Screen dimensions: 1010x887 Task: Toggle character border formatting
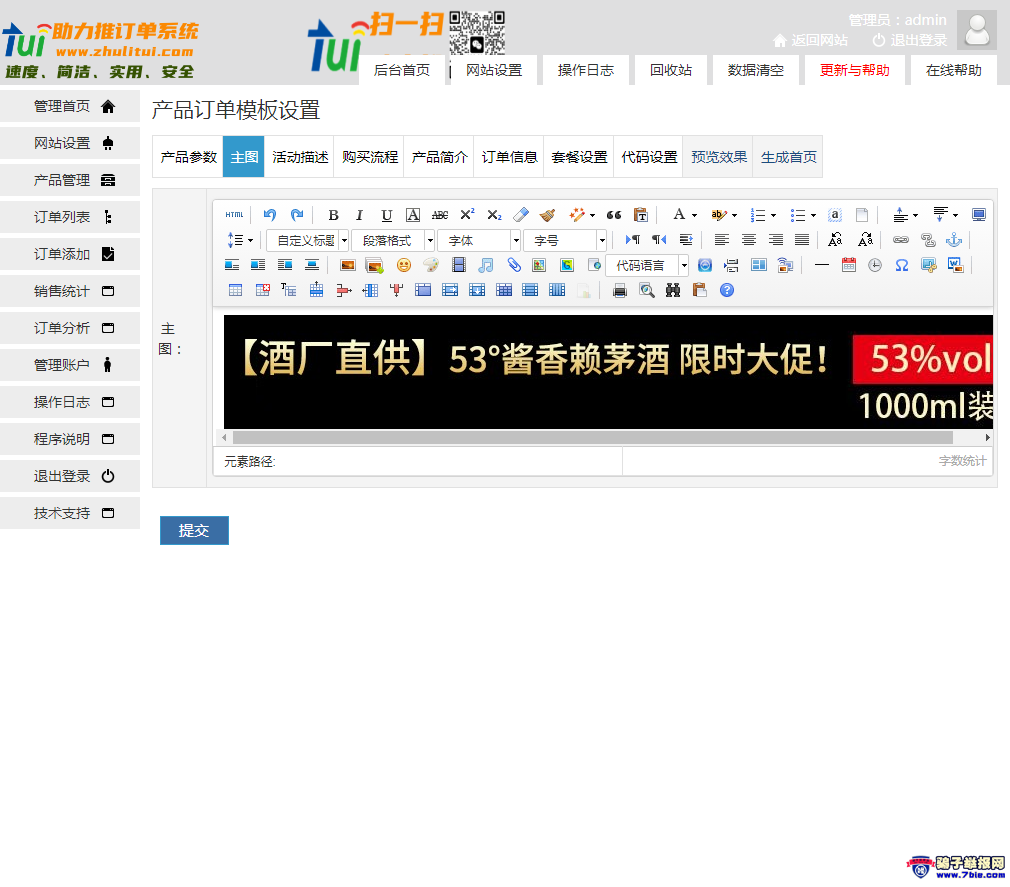tap(413, 215)
